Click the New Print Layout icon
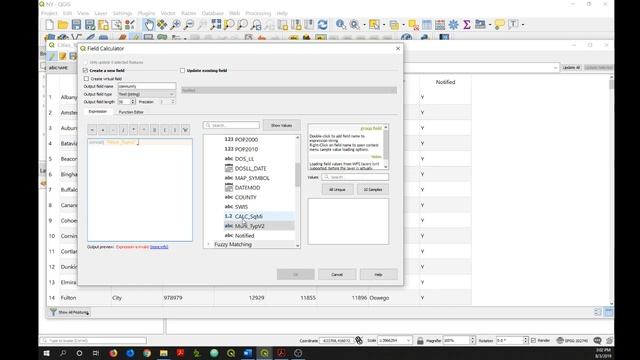The image size is (640, 360). coord(103,24)
